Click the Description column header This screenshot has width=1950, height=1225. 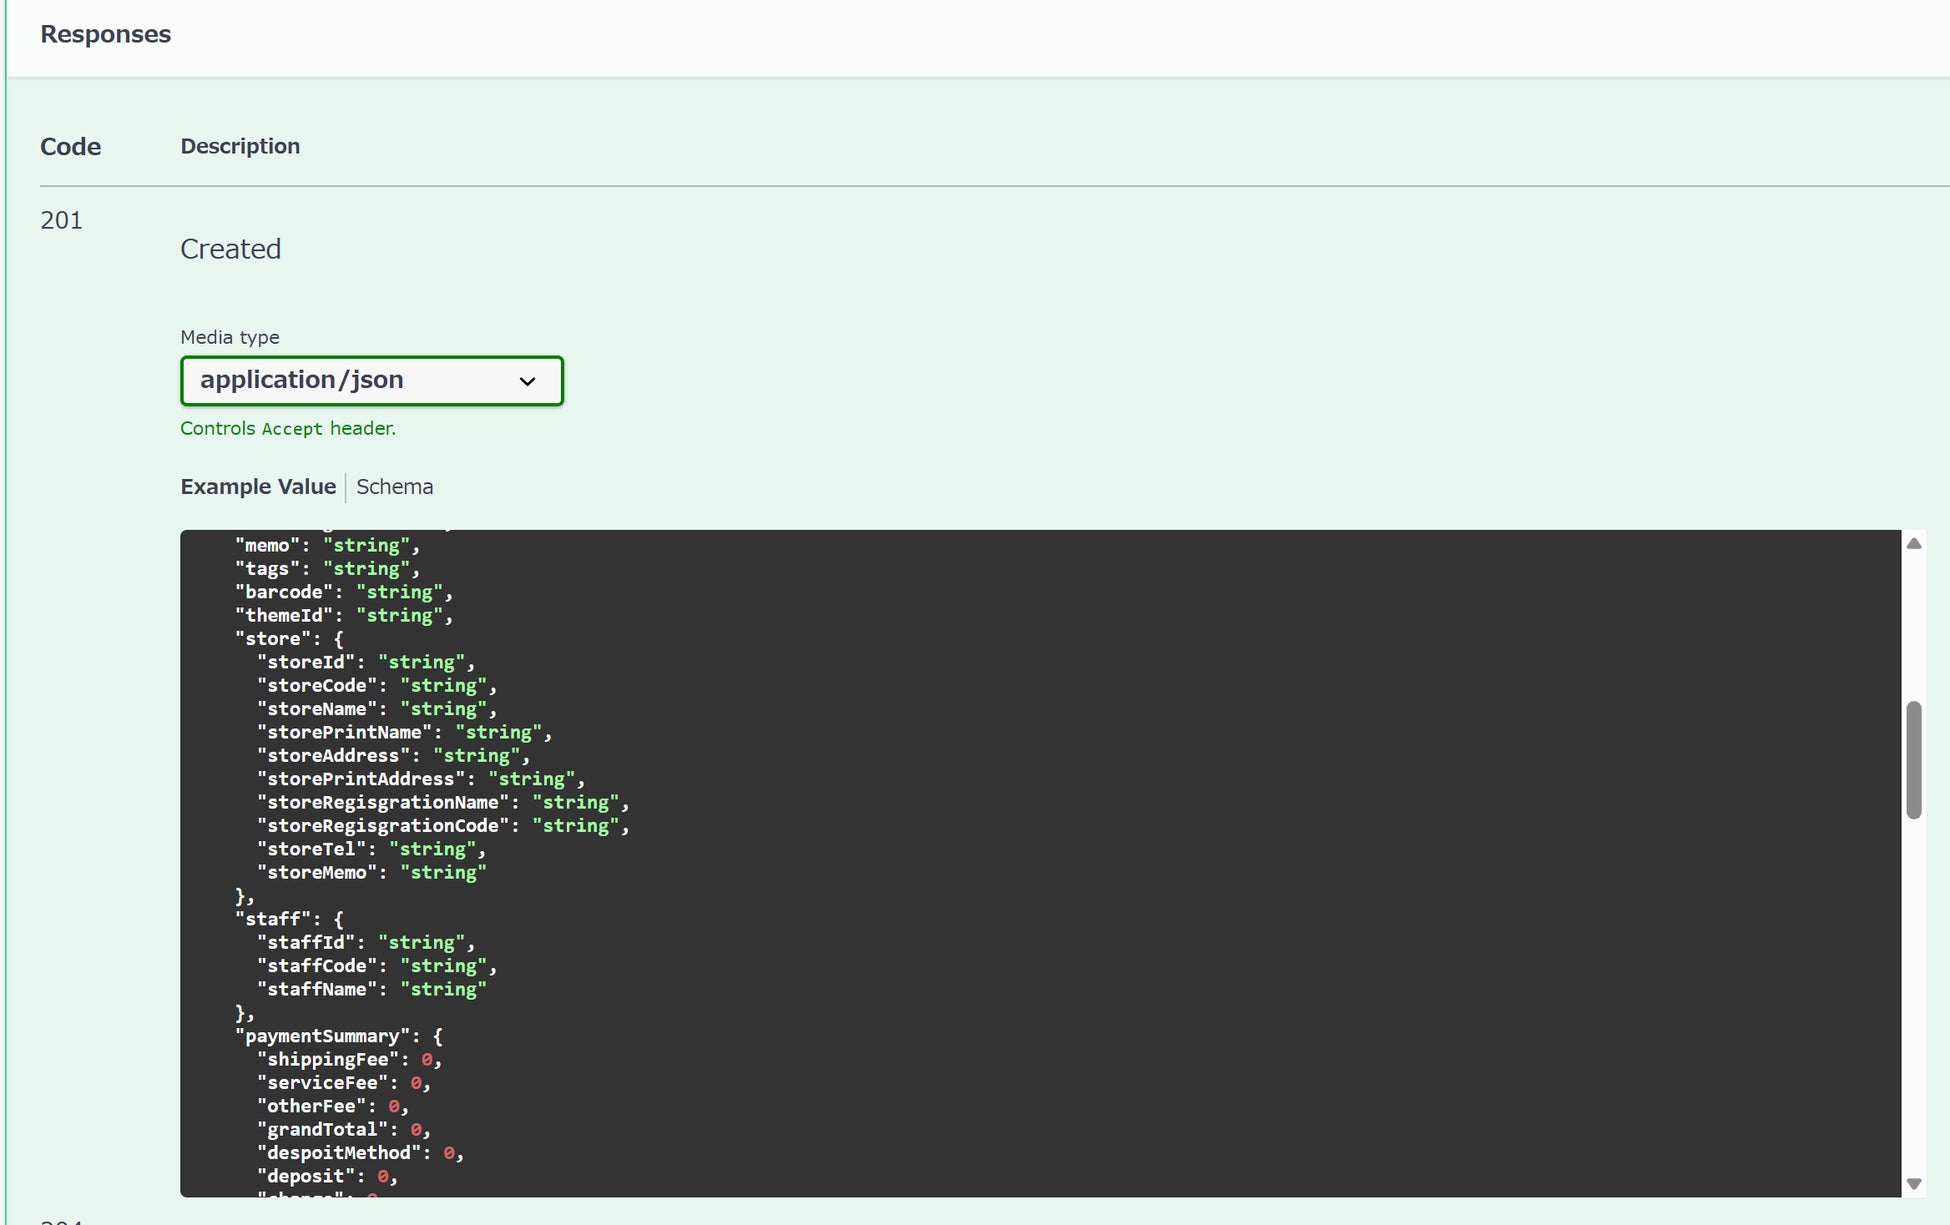point(240,146)
